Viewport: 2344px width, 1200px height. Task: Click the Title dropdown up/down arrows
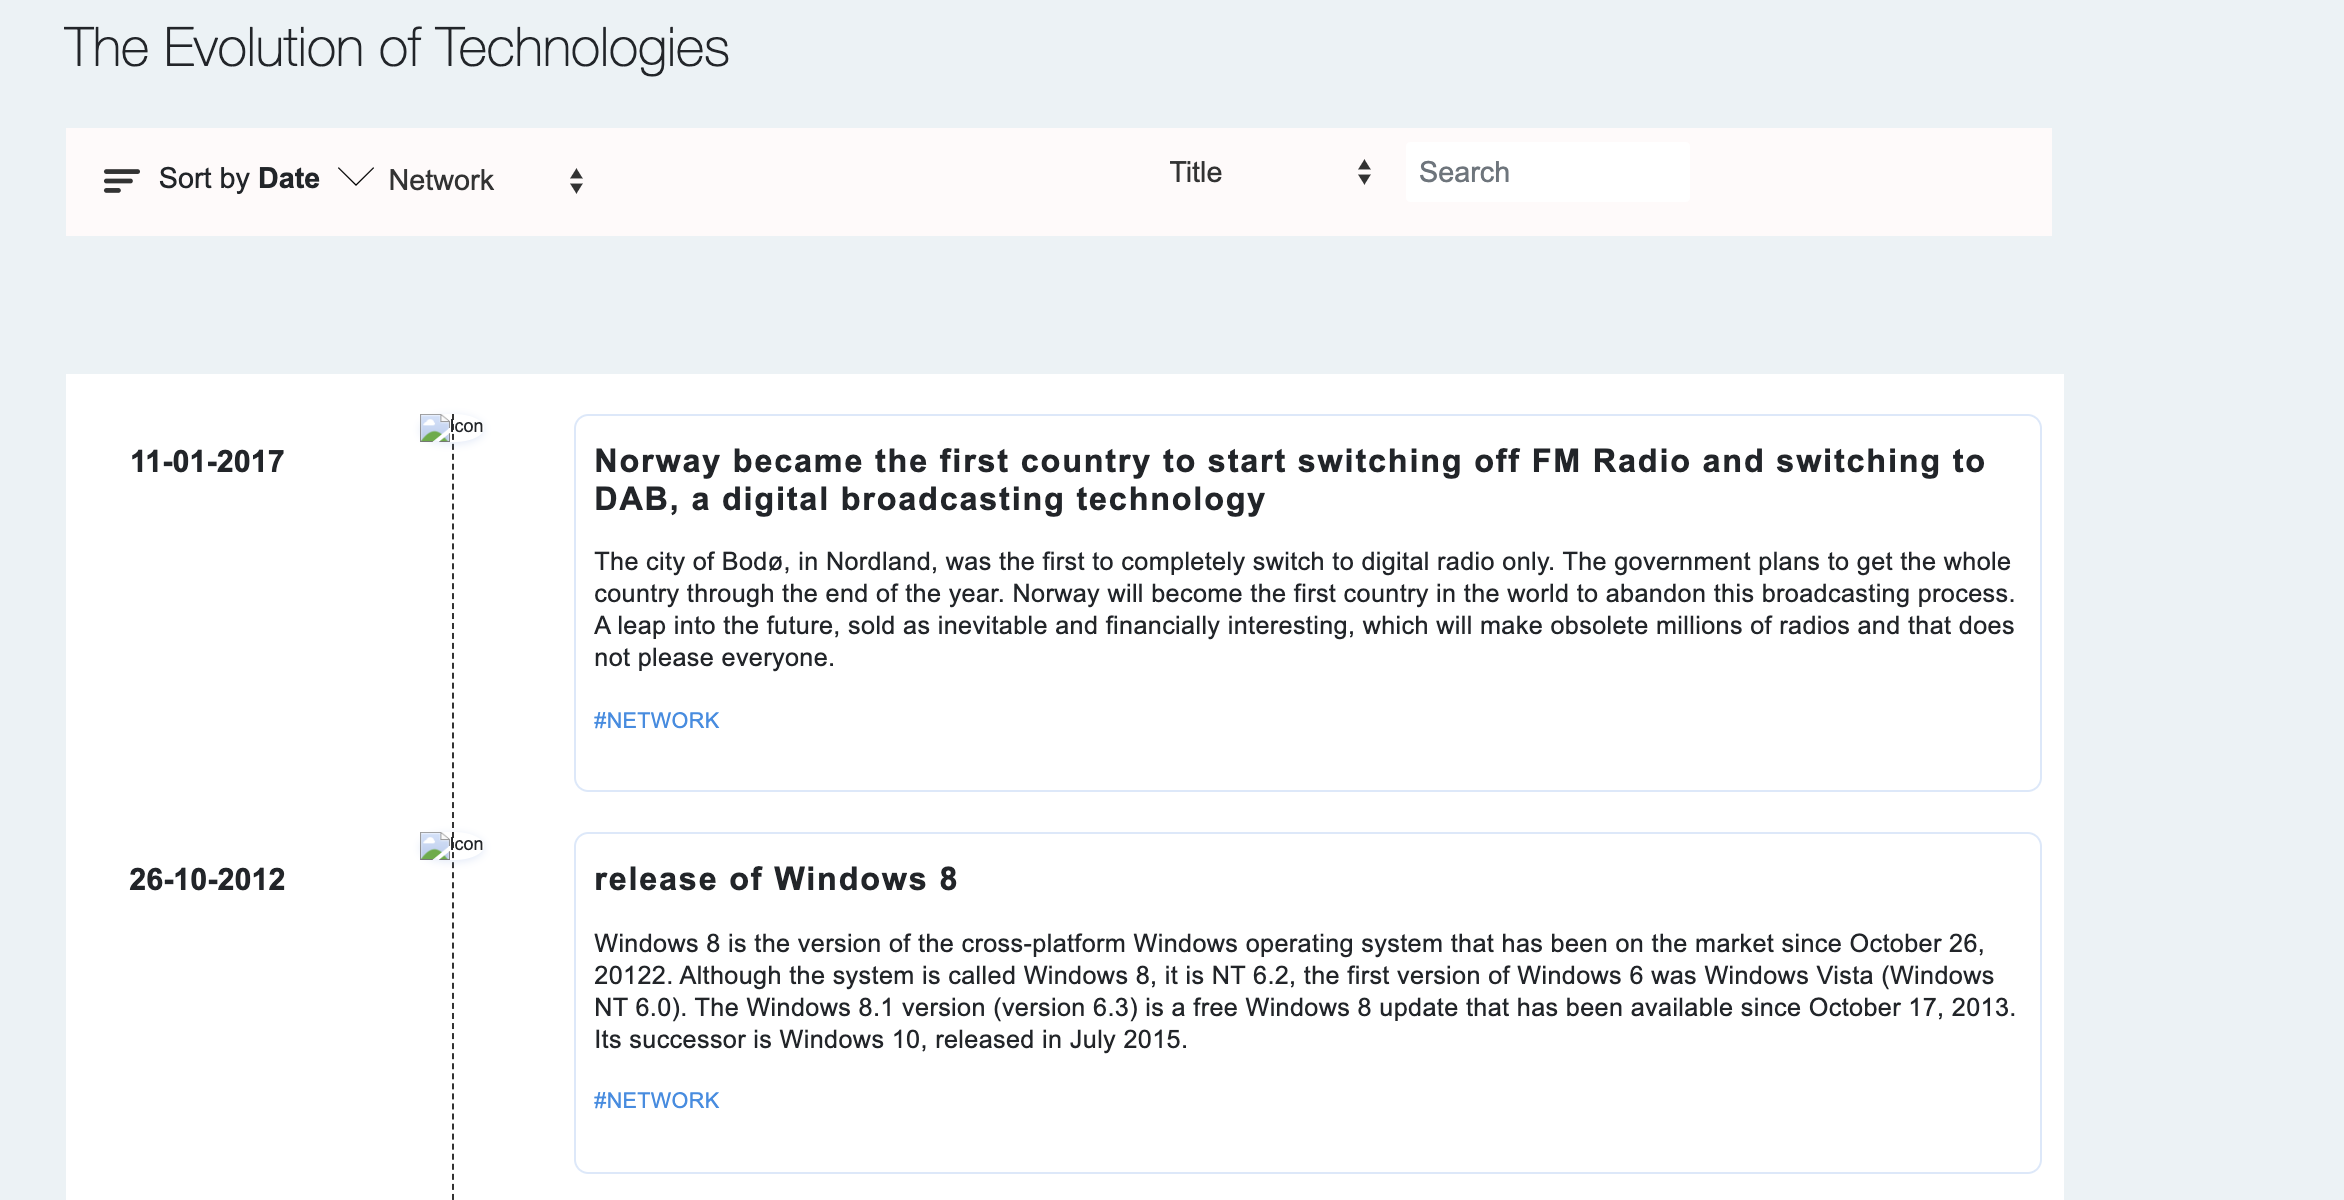[x=1364, y=172]
